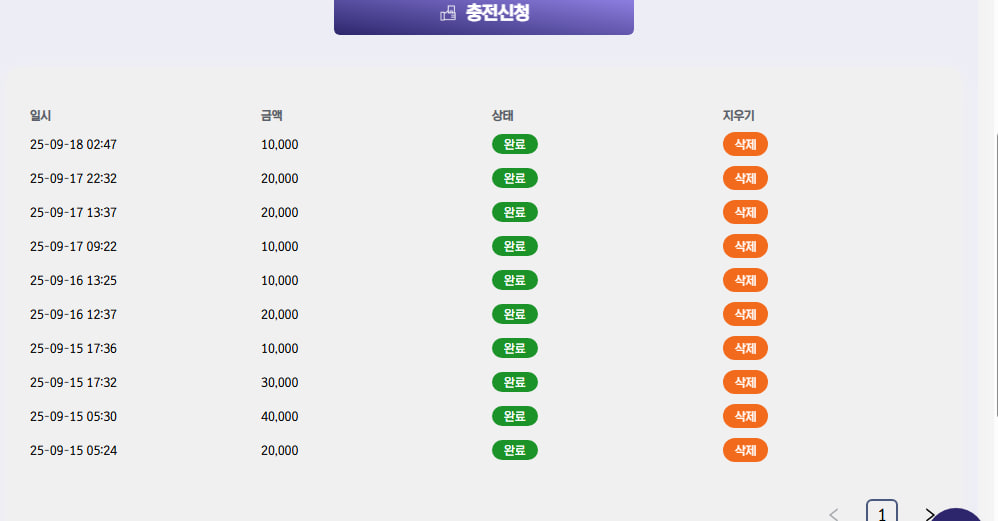Select page 1 in the pagination

[881, 514]
